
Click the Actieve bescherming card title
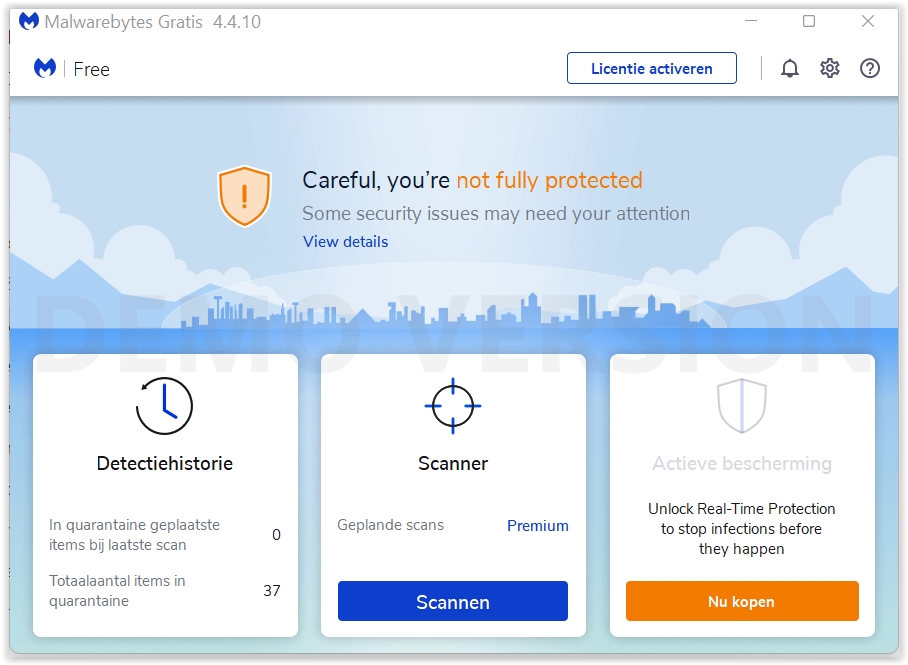click(741, 464)
